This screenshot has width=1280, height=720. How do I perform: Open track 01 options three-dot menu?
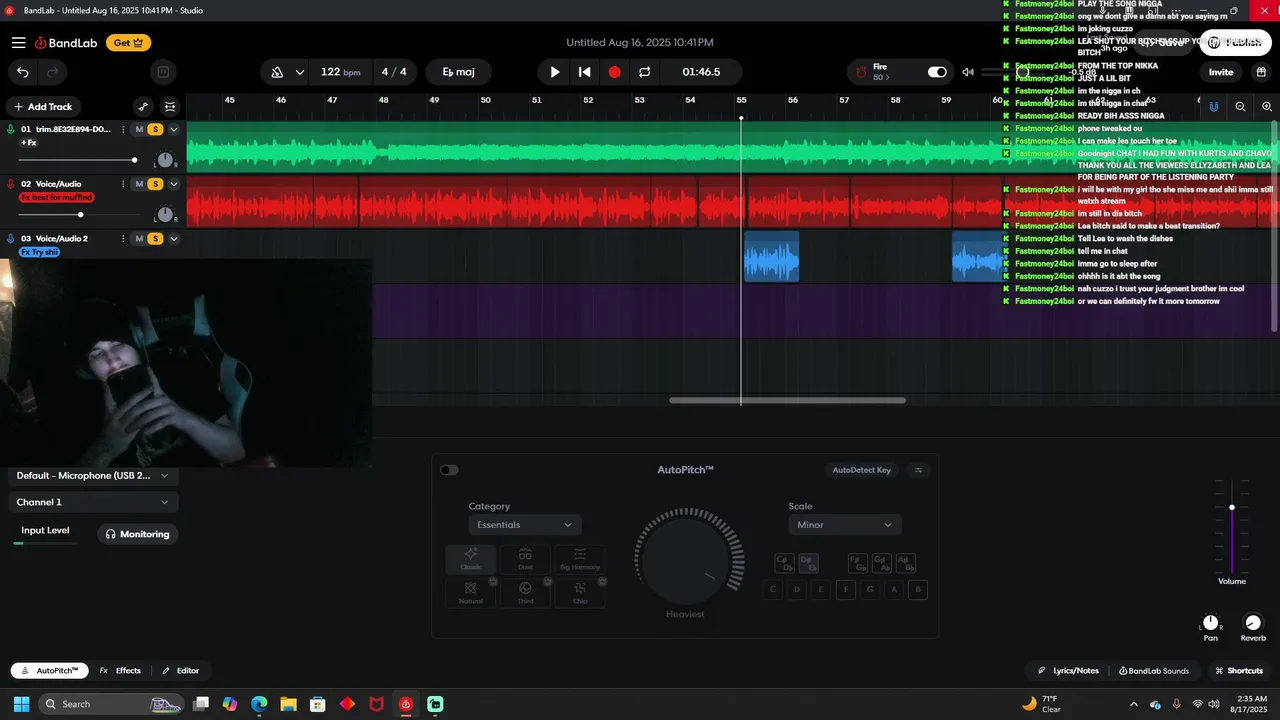coord(124,129)
